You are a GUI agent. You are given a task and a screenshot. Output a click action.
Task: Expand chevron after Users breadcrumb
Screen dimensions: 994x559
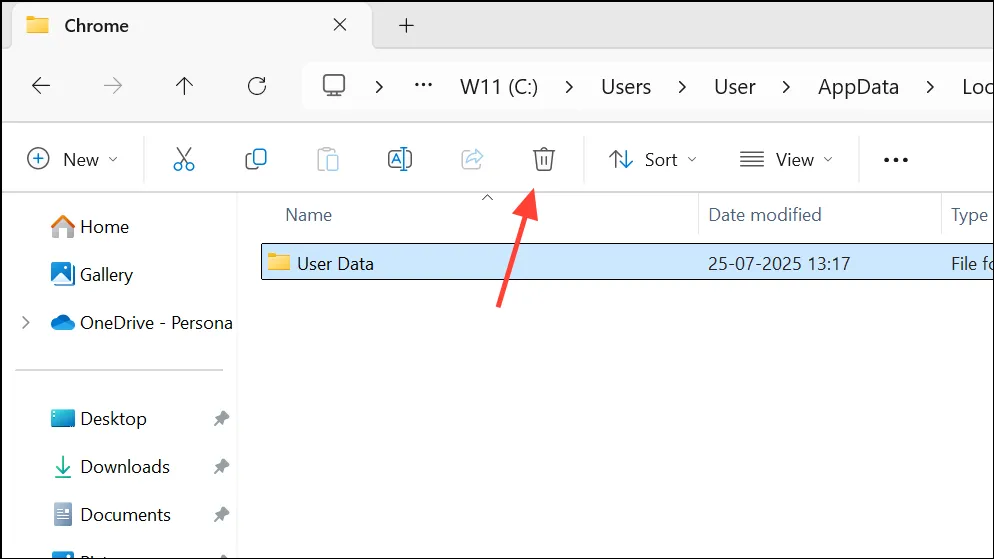pos(682,87)
